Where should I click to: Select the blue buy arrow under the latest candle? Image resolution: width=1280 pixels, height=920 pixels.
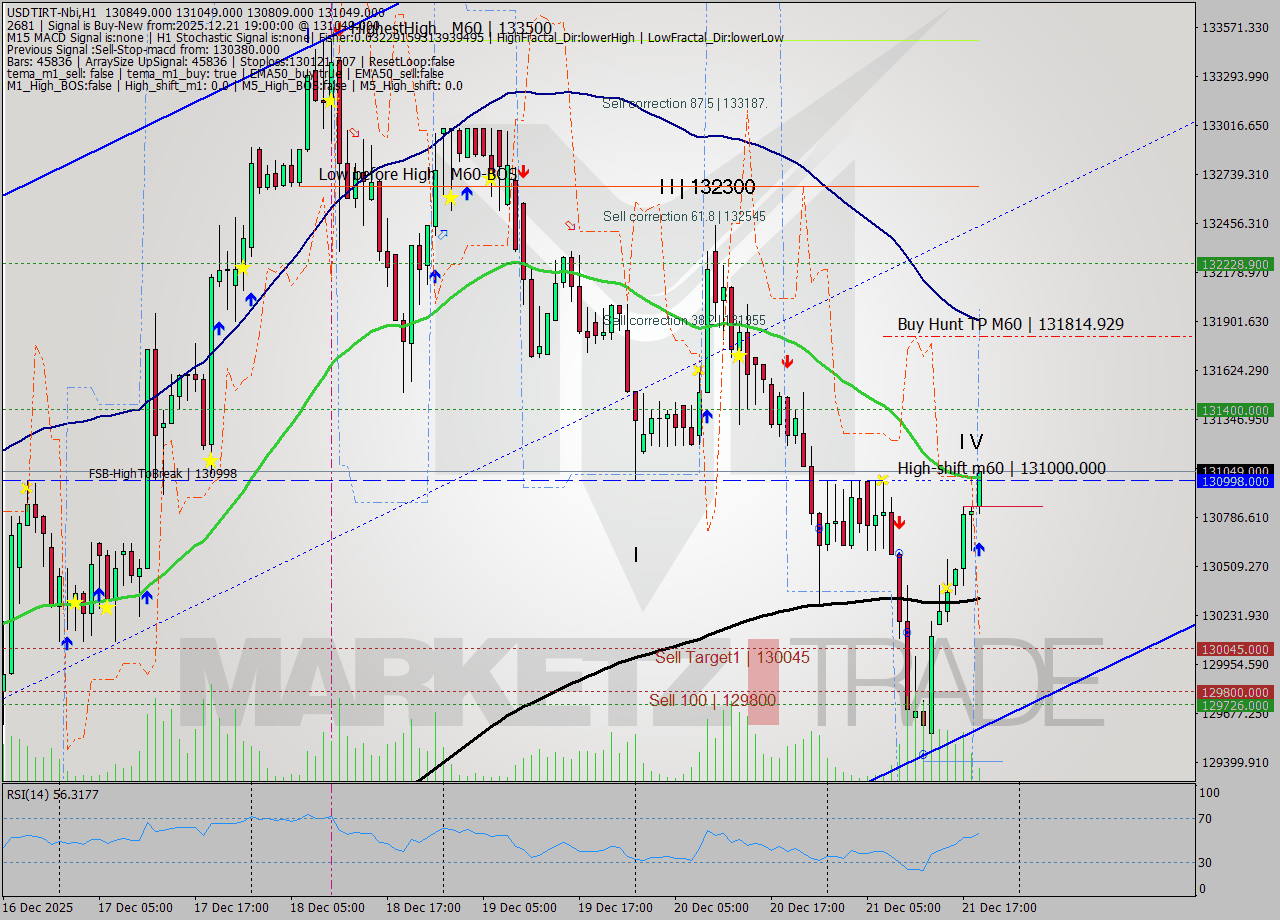click(978, 547)
